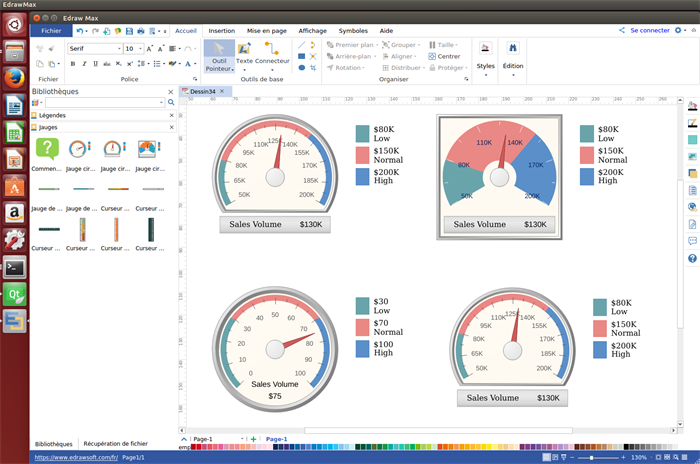Click the help question mark icon in right sidebar
The height and width of the screenshot is (464, 700).
point(692,259)
